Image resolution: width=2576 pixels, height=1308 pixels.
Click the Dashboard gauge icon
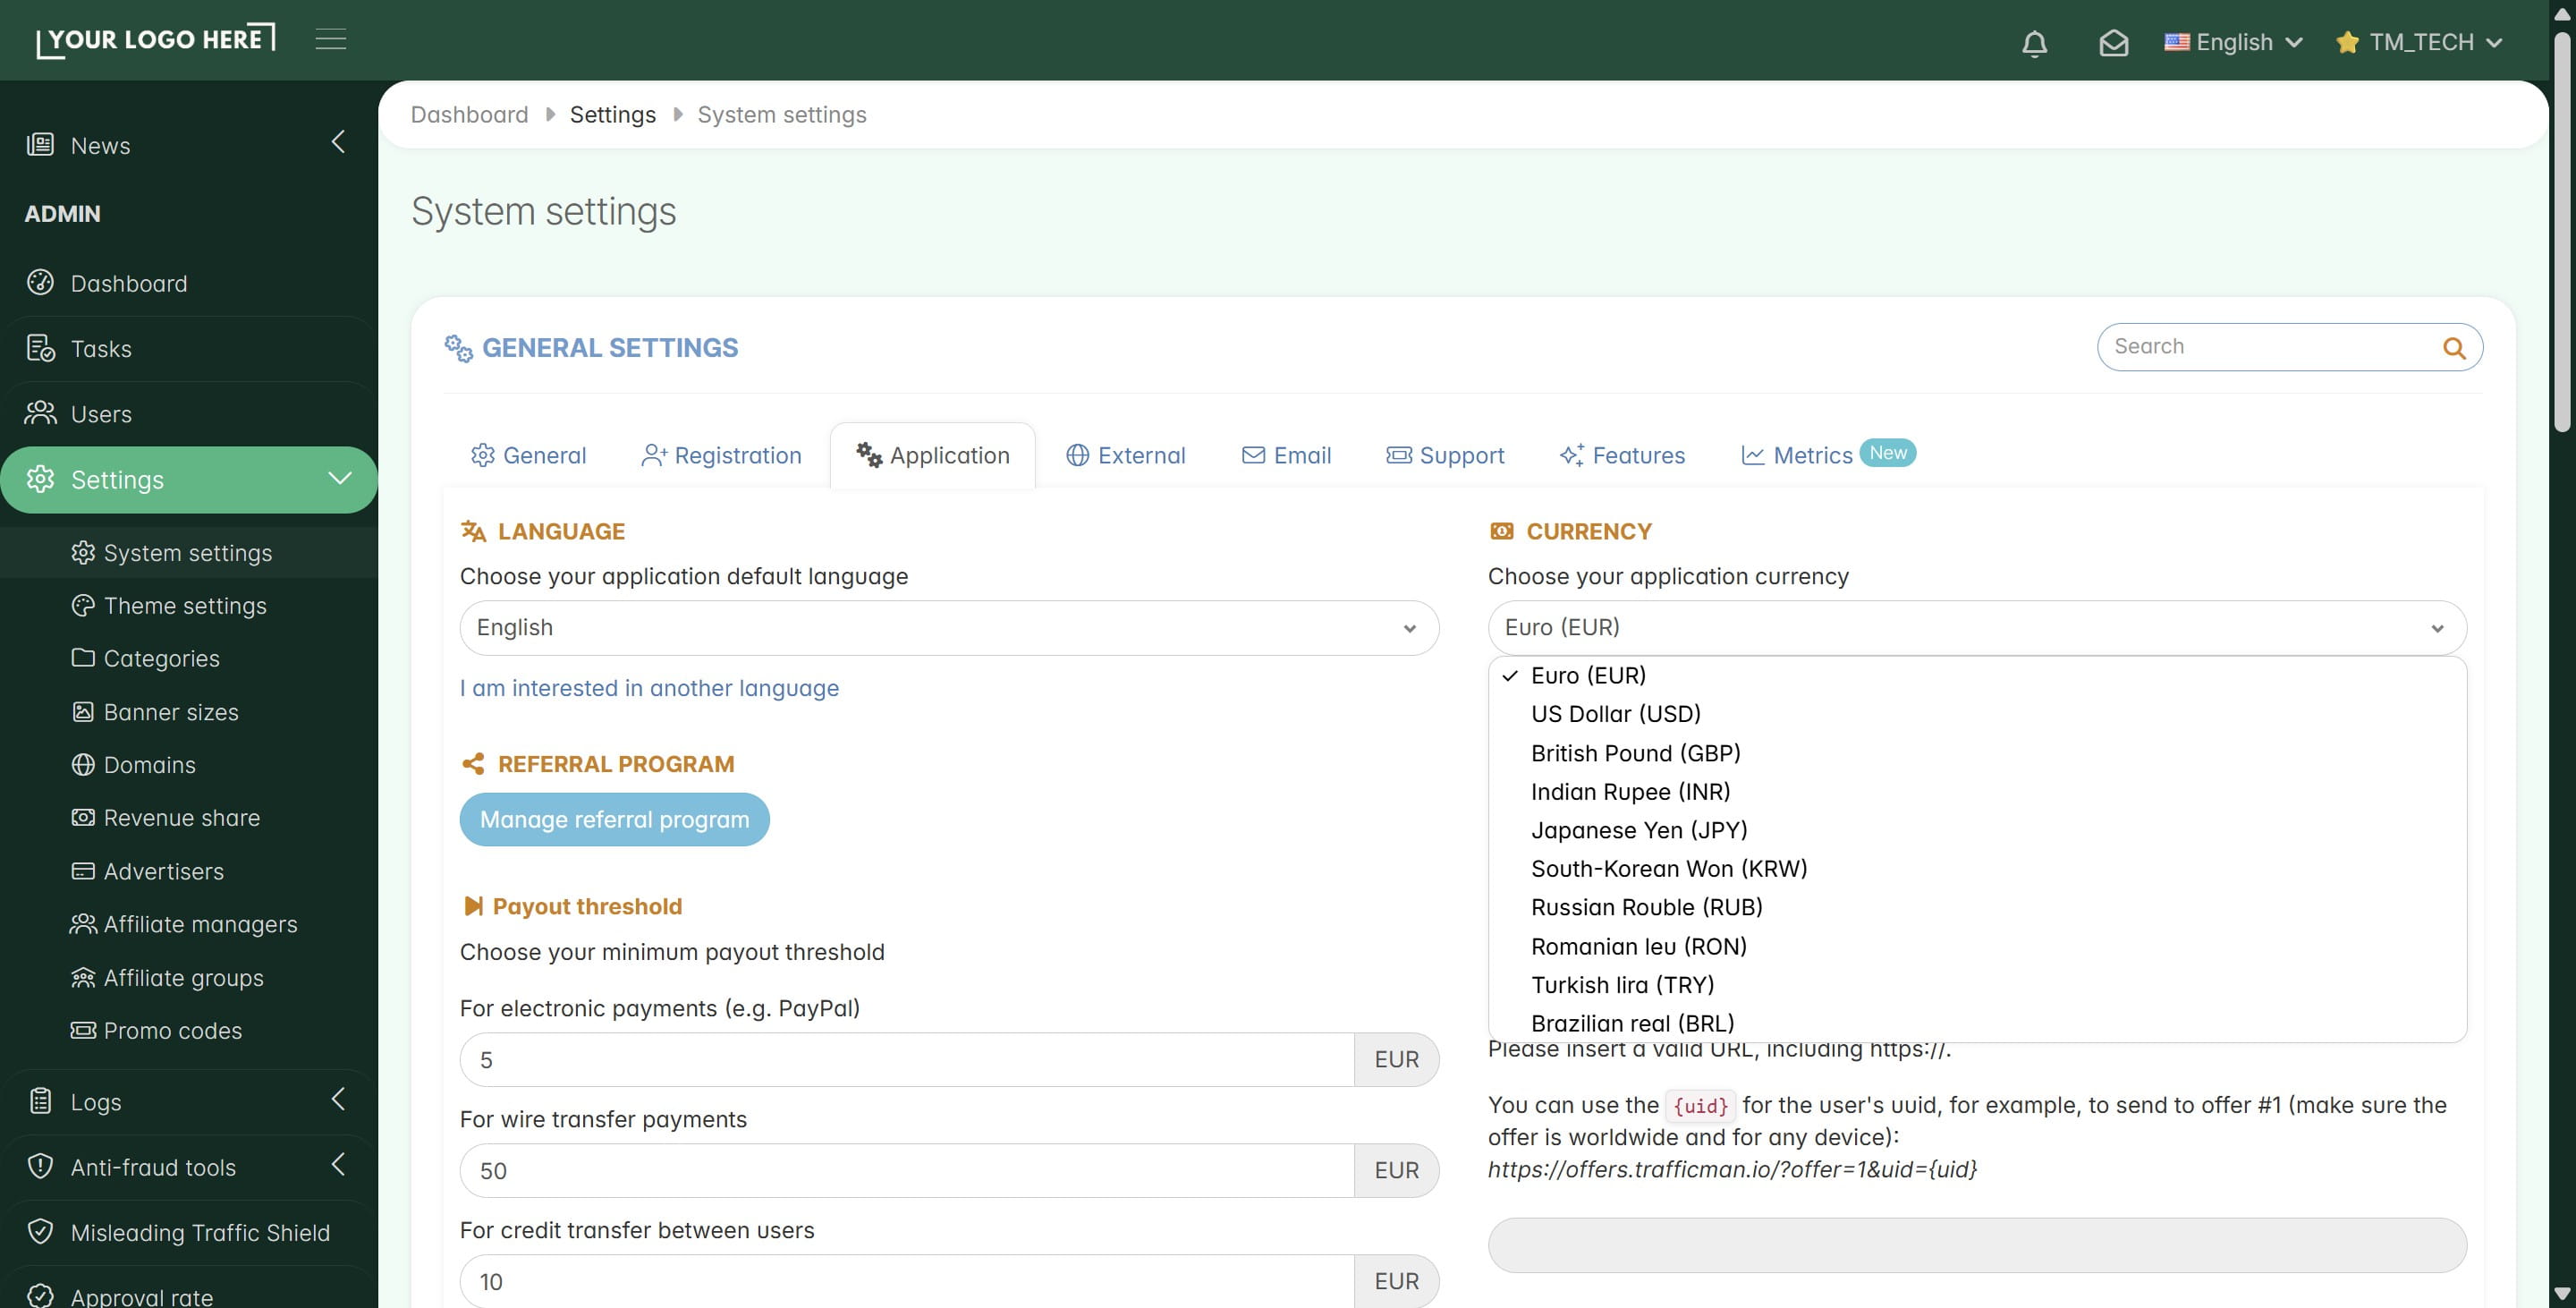click(40, 282)
